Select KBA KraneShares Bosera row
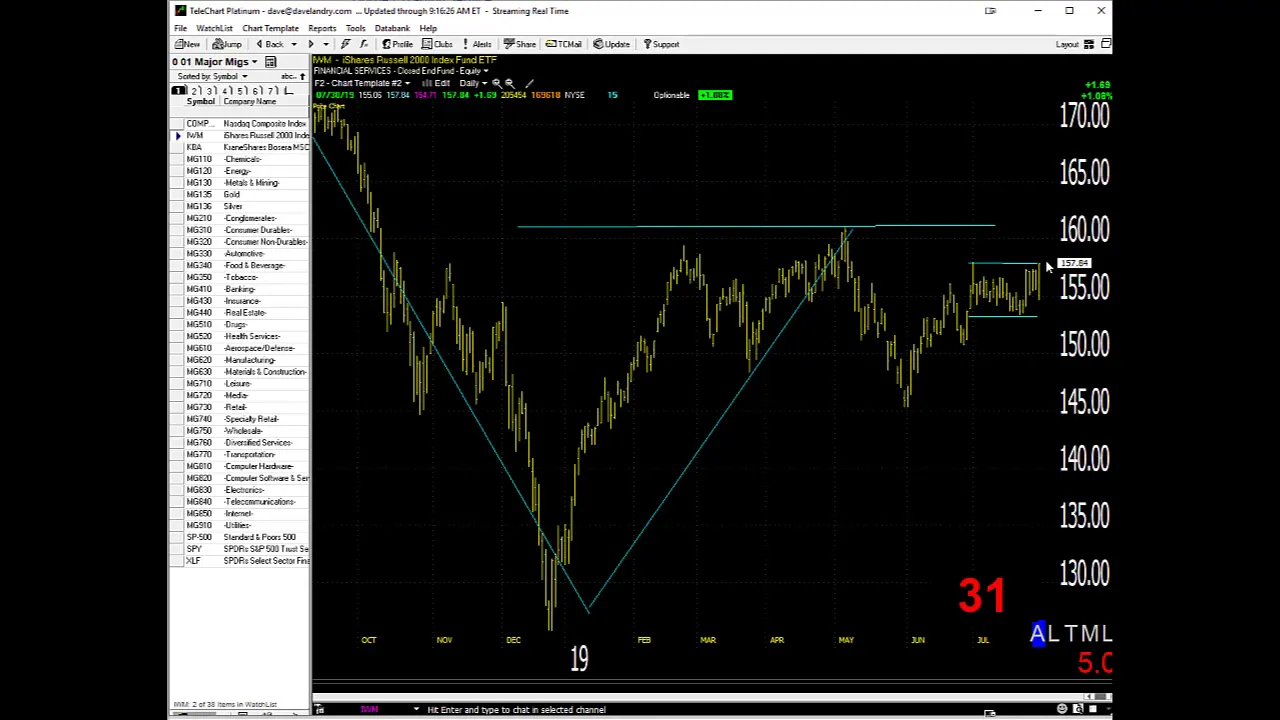The height and width of the screenshot is (720, 1280). 240,147
